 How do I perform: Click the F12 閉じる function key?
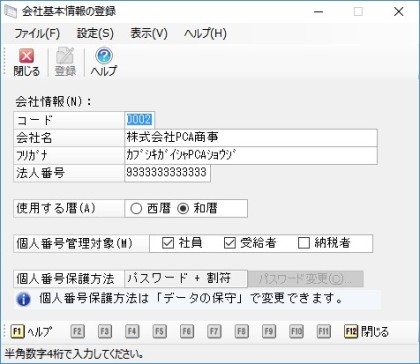[x=367, y=331]
